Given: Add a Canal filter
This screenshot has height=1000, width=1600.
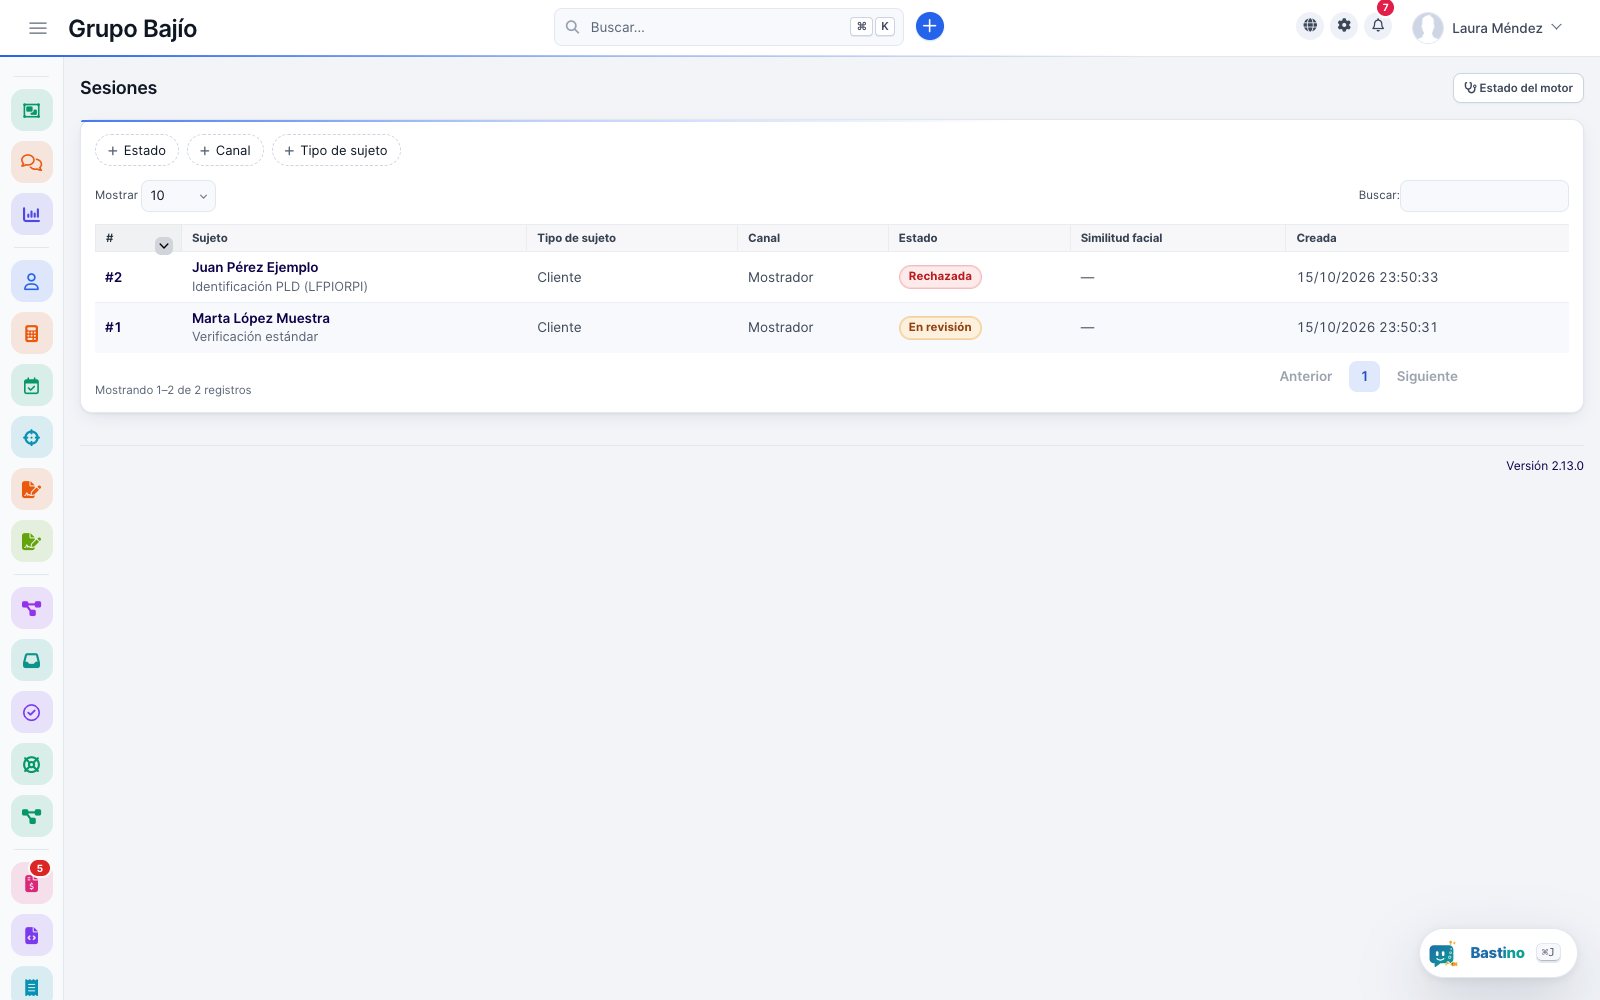Looking at the screenshot, I should (x=225, y=150).
